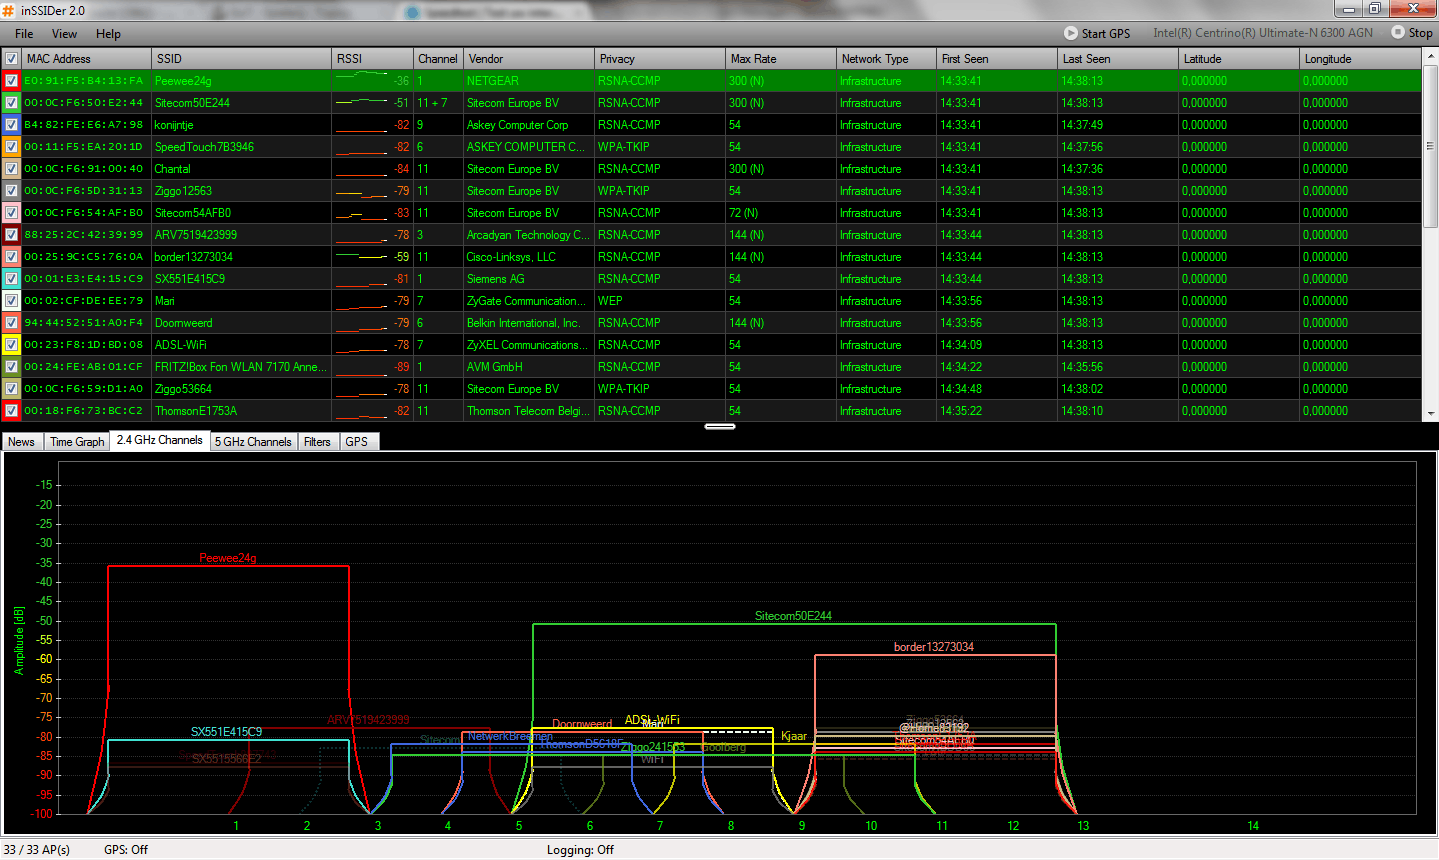Click the Start GPS button label
This screenshot has height=860, width=1439.
1106,33
